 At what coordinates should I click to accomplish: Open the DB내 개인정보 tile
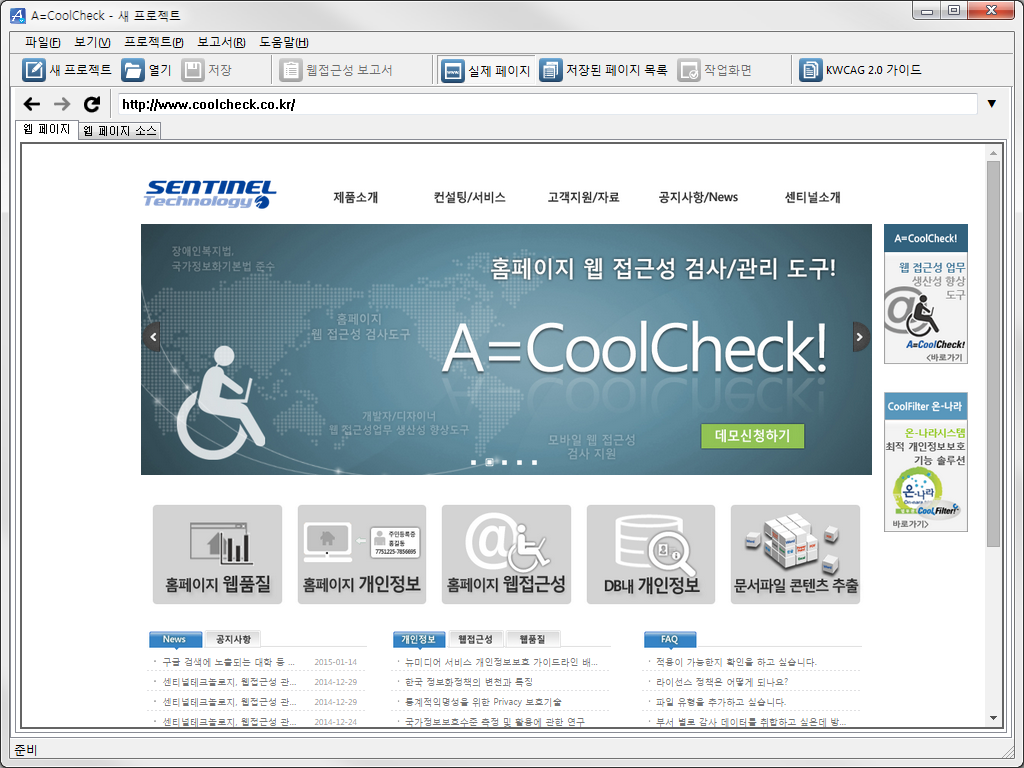651,554
